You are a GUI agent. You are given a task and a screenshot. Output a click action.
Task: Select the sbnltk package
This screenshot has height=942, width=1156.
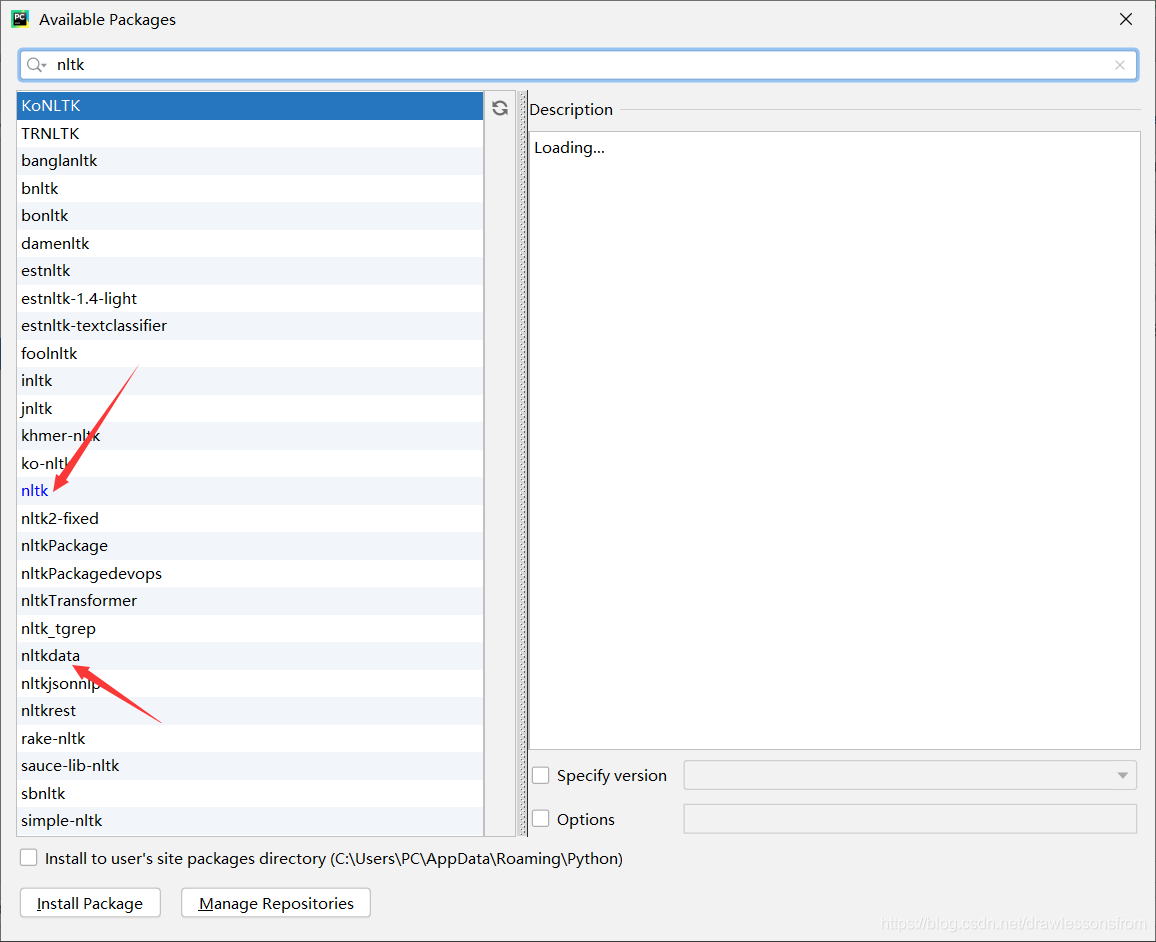point(250,794)
